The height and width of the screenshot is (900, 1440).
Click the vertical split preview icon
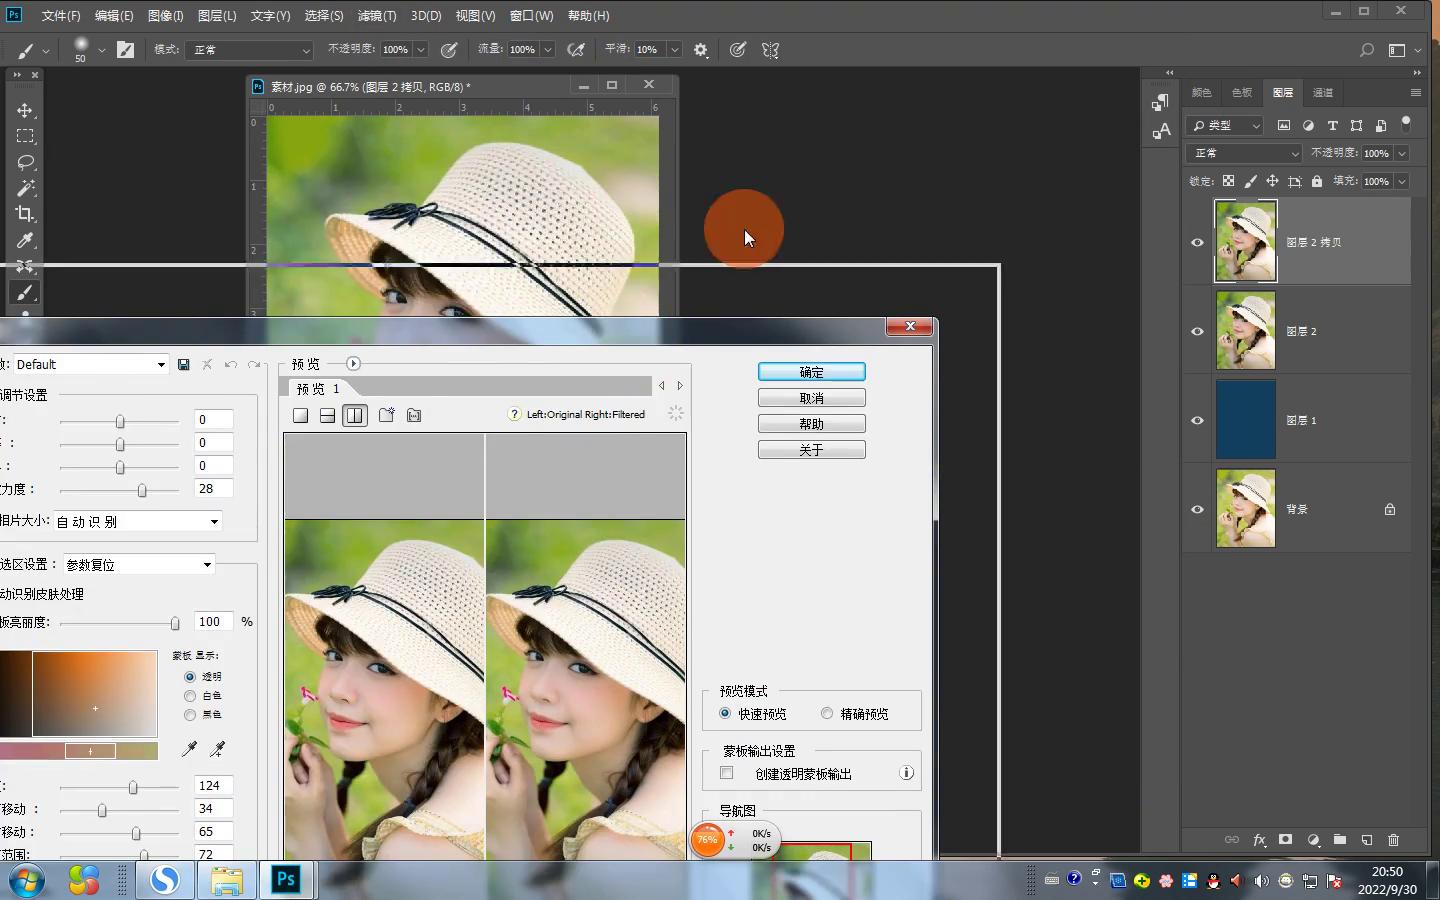(355, 415)
